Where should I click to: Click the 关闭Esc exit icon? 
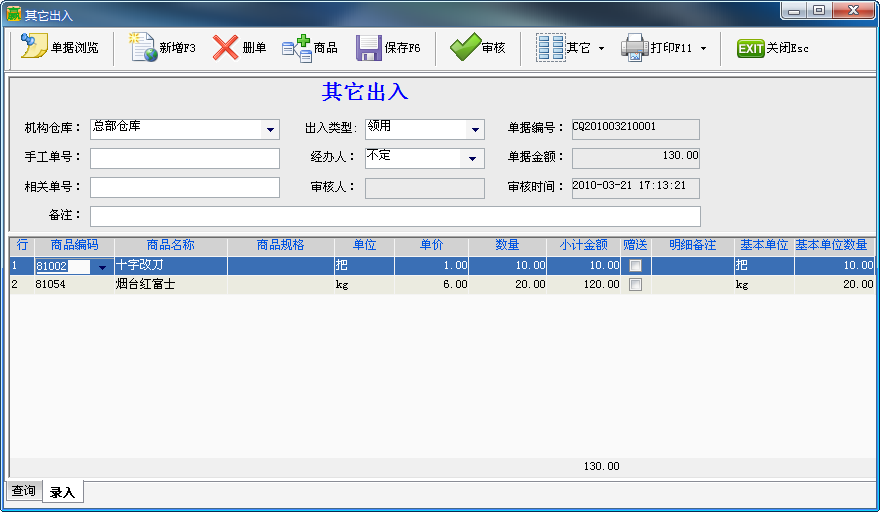751,48
